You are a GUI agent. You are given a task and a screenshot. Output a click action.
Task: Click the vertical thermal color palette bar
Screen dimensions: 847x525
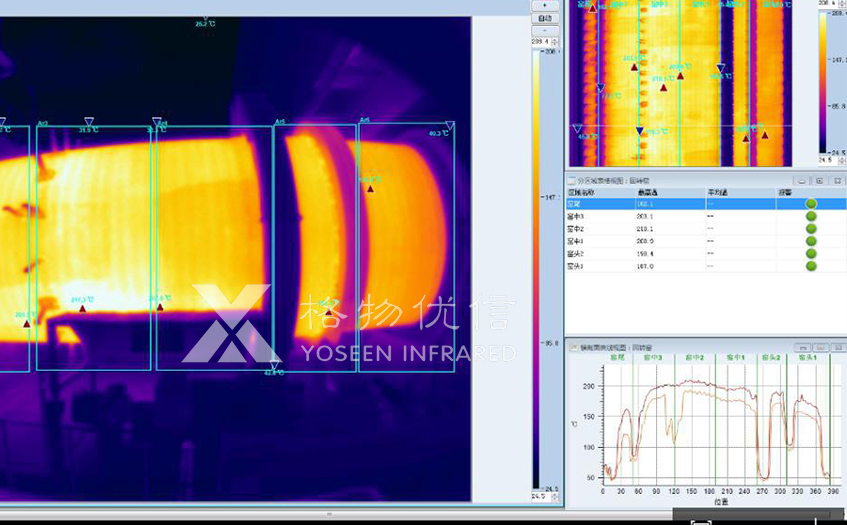pos(536,268)
